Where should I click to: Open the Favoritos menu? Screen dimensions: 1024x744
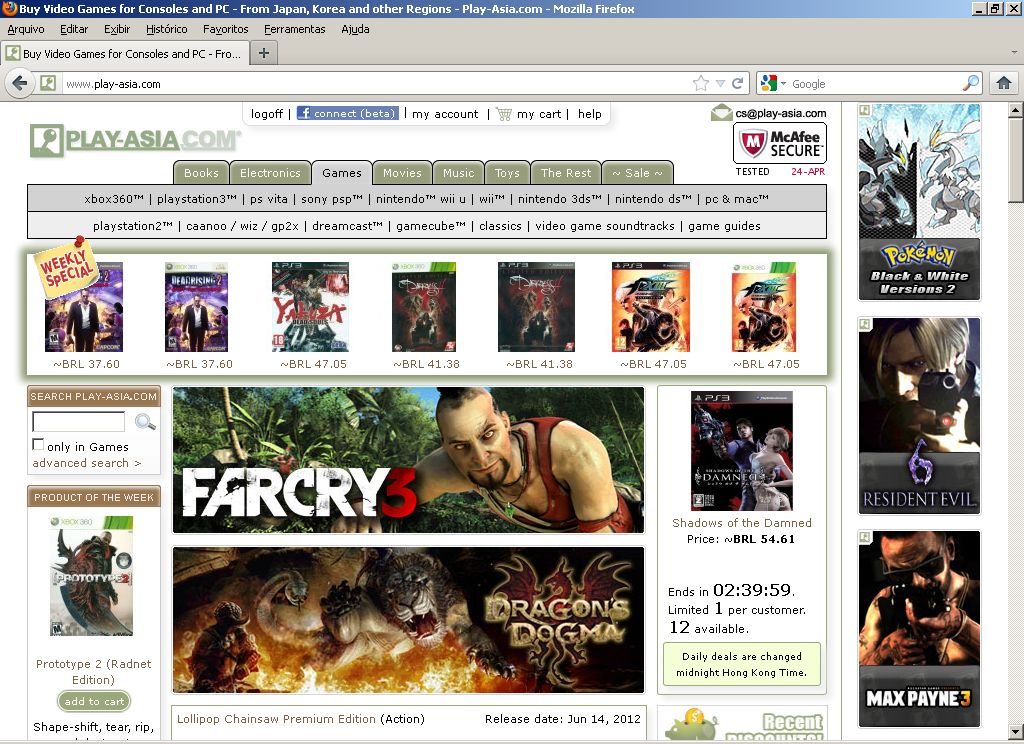click(225, 29)
